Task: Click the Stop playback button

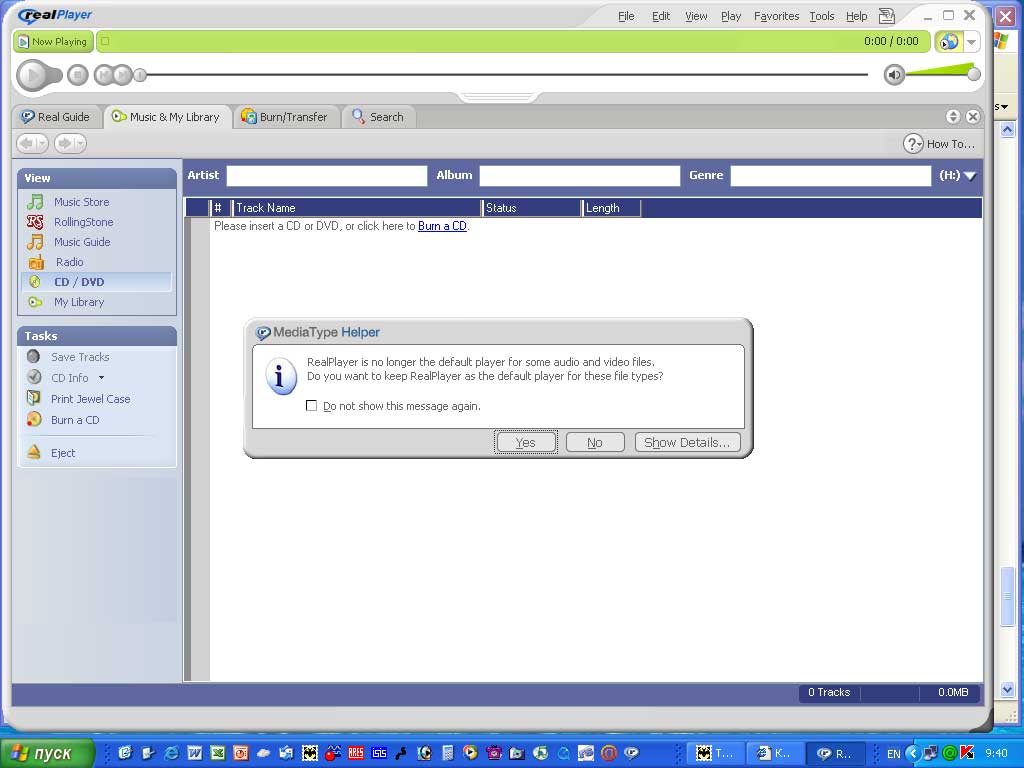Action: pyautogui.click(x=78, y=75)
